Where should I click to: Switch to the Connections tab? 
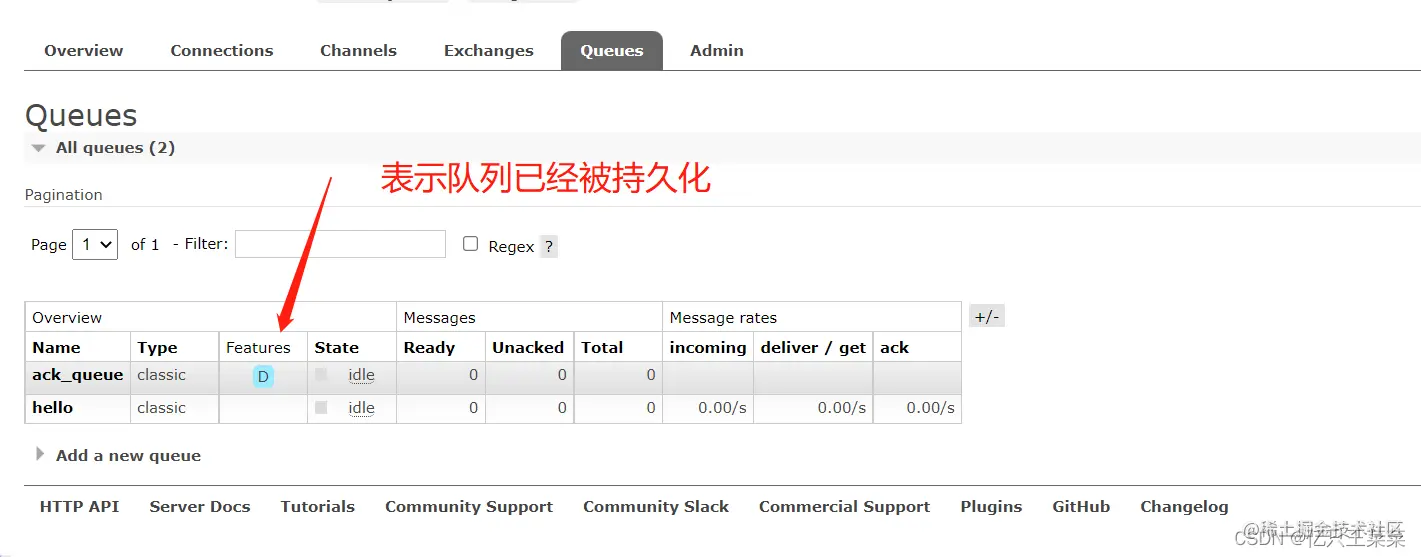(222, 51)
